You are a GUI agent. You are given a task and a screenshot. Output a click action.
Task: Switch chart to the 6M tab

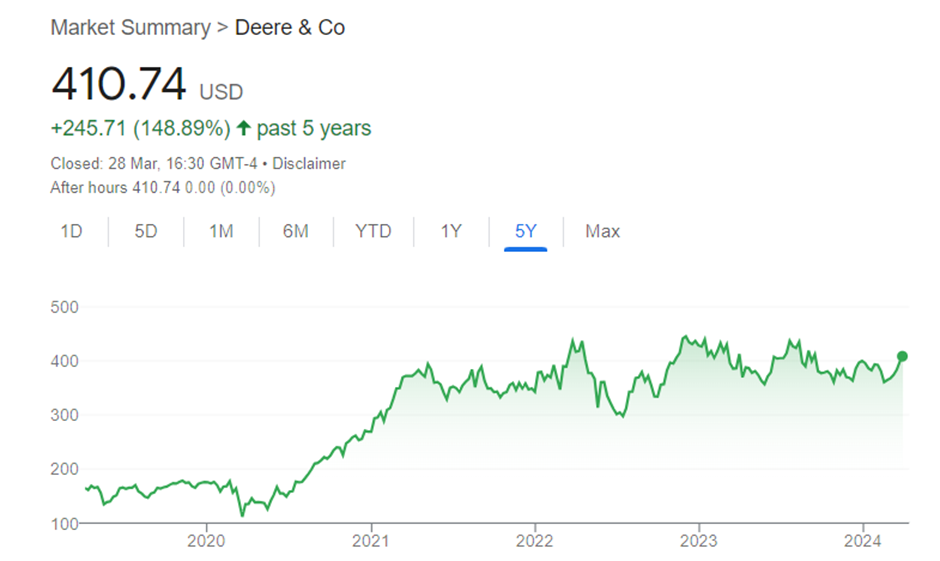coord(296,231)
